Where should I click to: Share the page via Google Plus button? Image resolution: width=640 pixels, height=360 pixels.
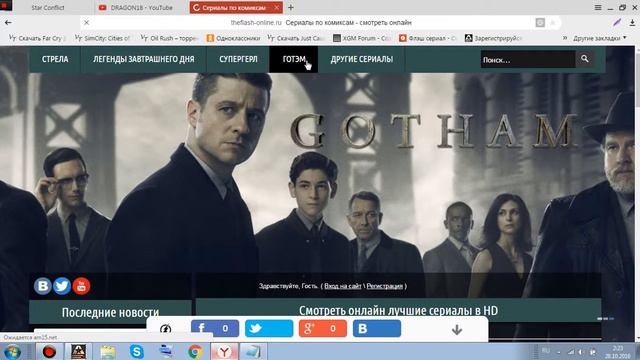pos(323,328)
